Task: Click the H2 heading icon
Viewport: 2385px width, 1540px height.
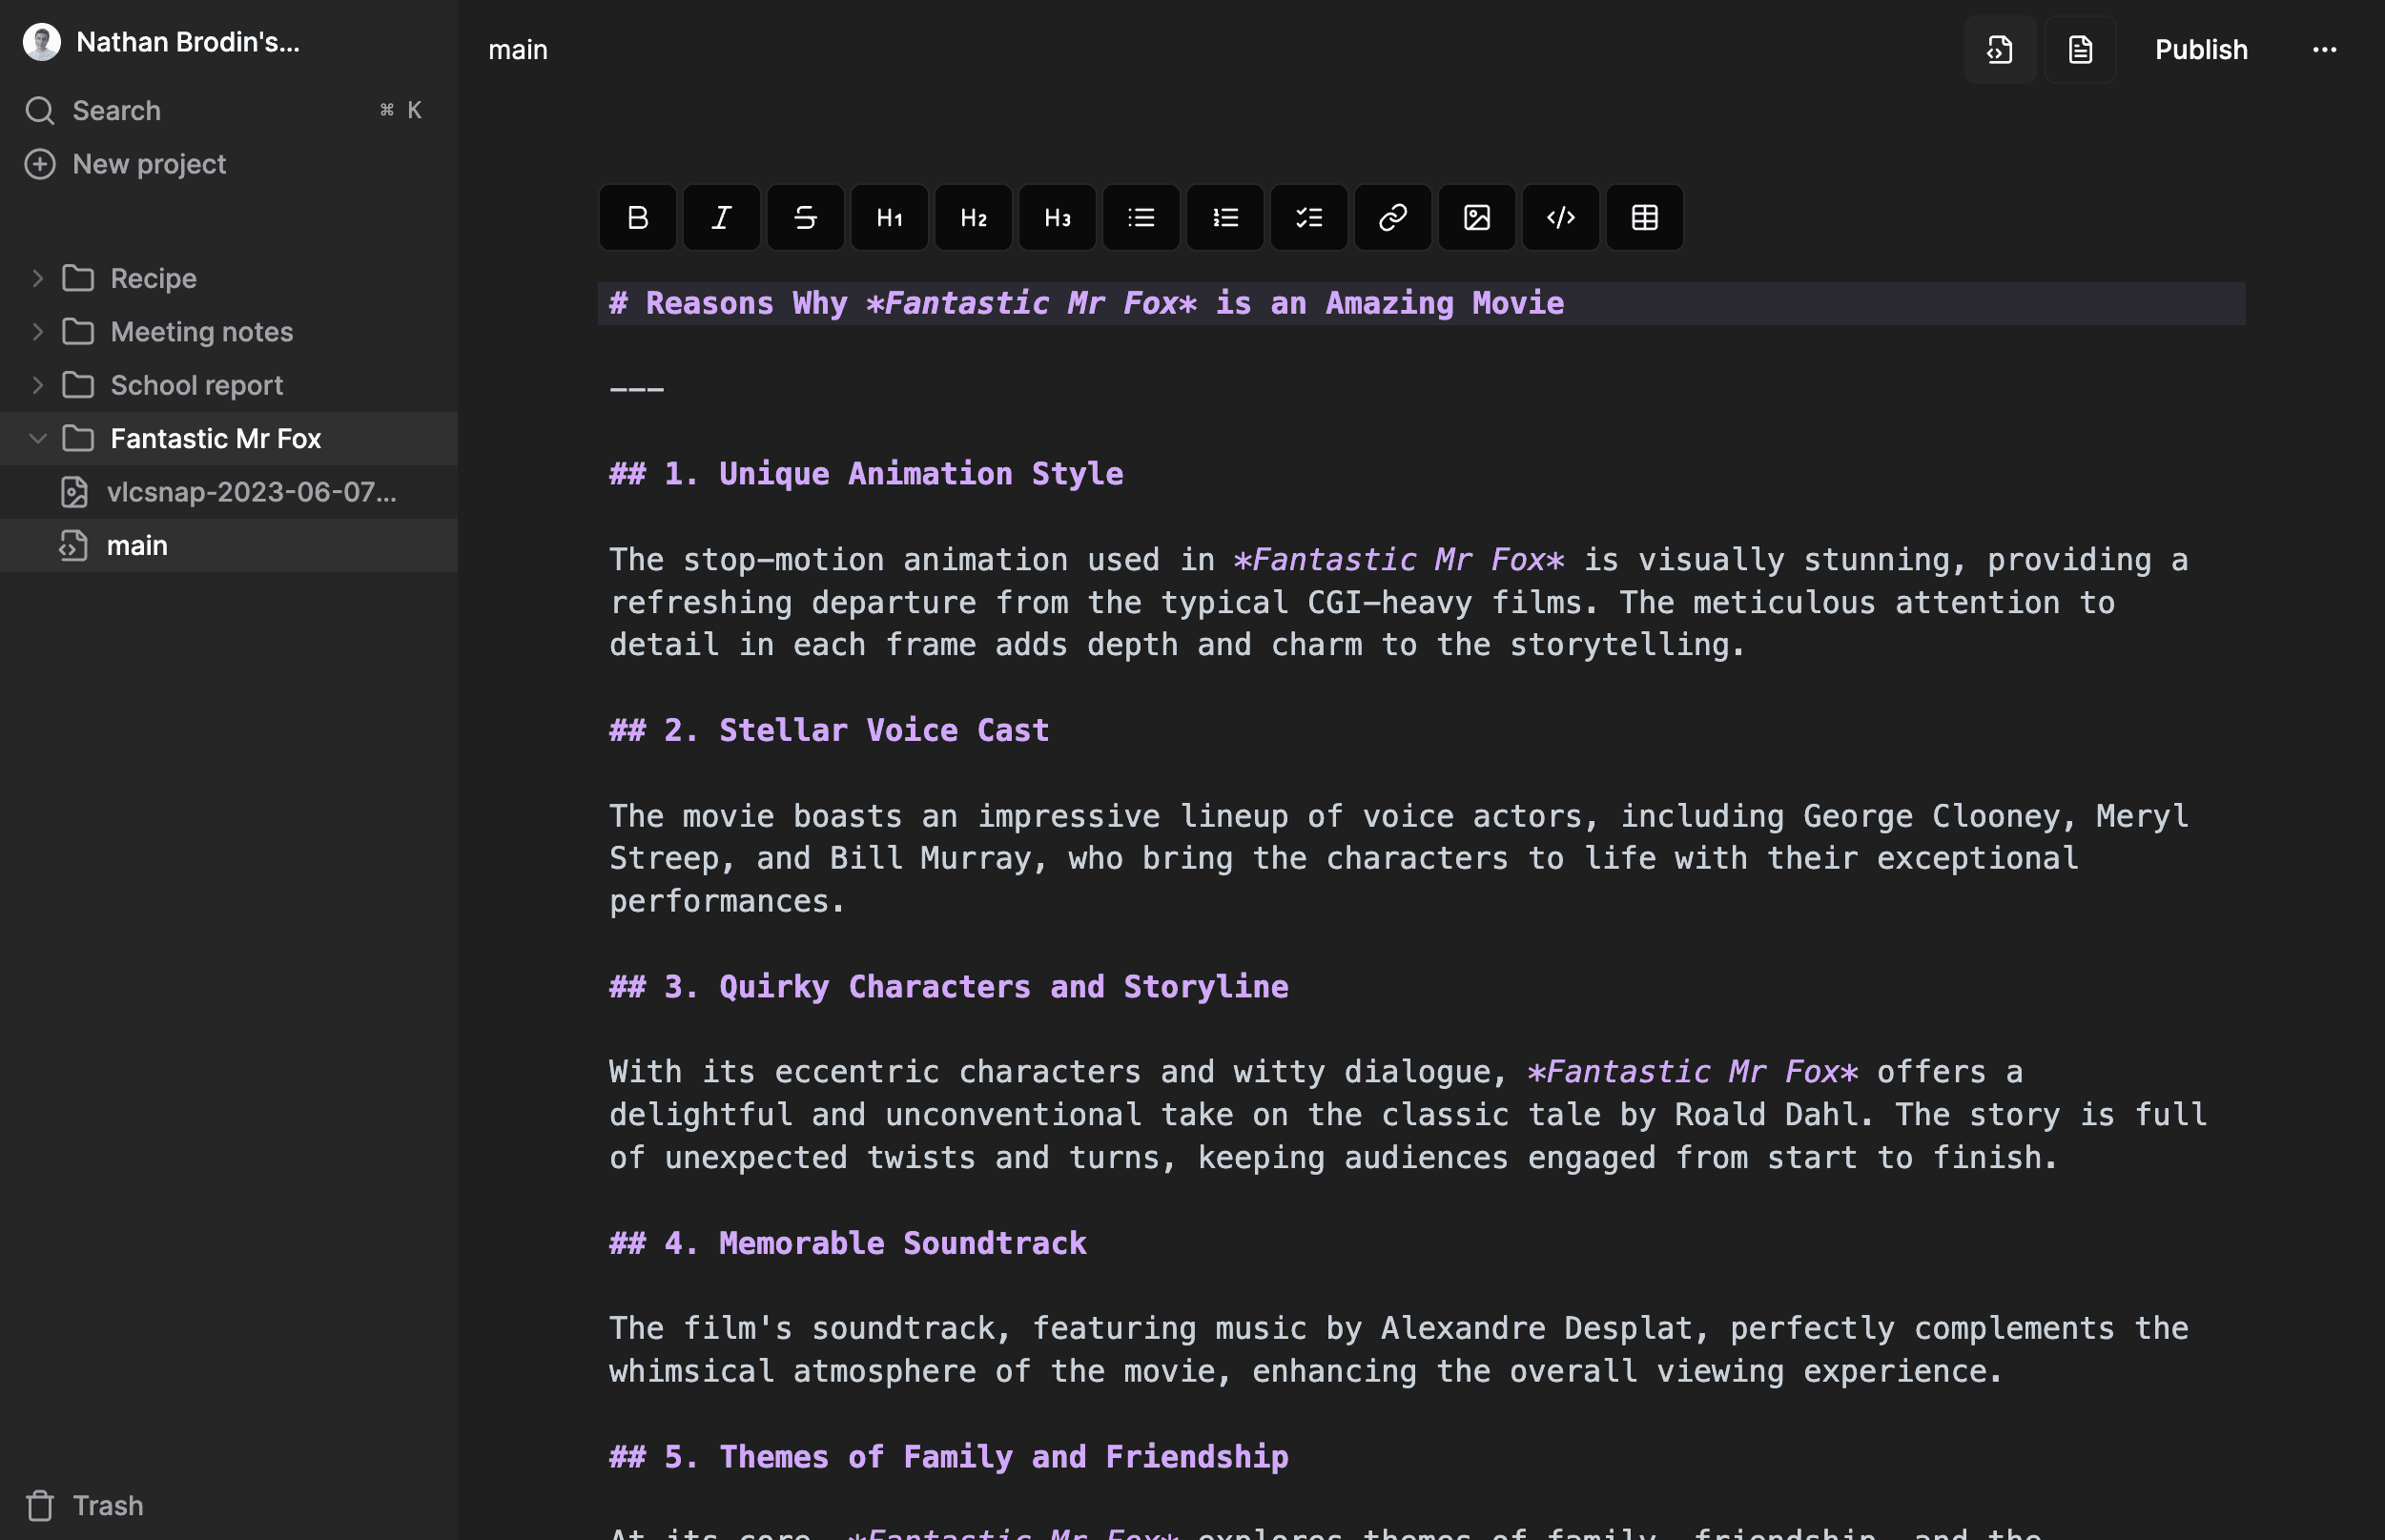Action: (972, 216)
